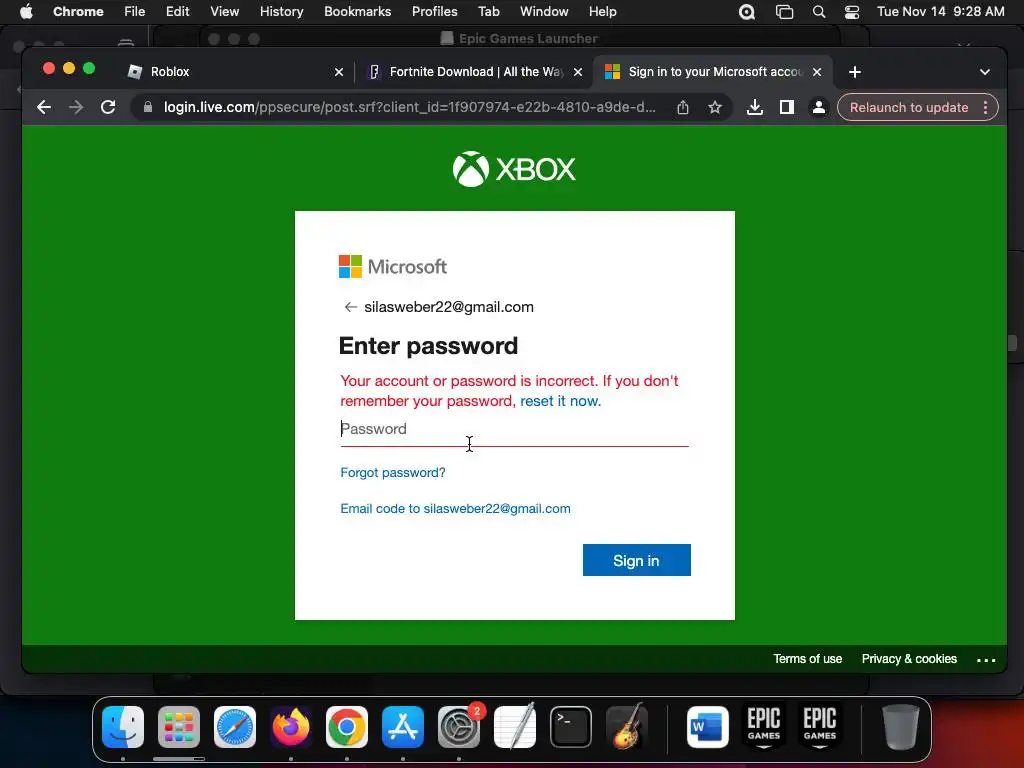1024x768 pixels.
Task: Expand the tab search chevron
Action: pyautogui.click(x=984, y=72)
